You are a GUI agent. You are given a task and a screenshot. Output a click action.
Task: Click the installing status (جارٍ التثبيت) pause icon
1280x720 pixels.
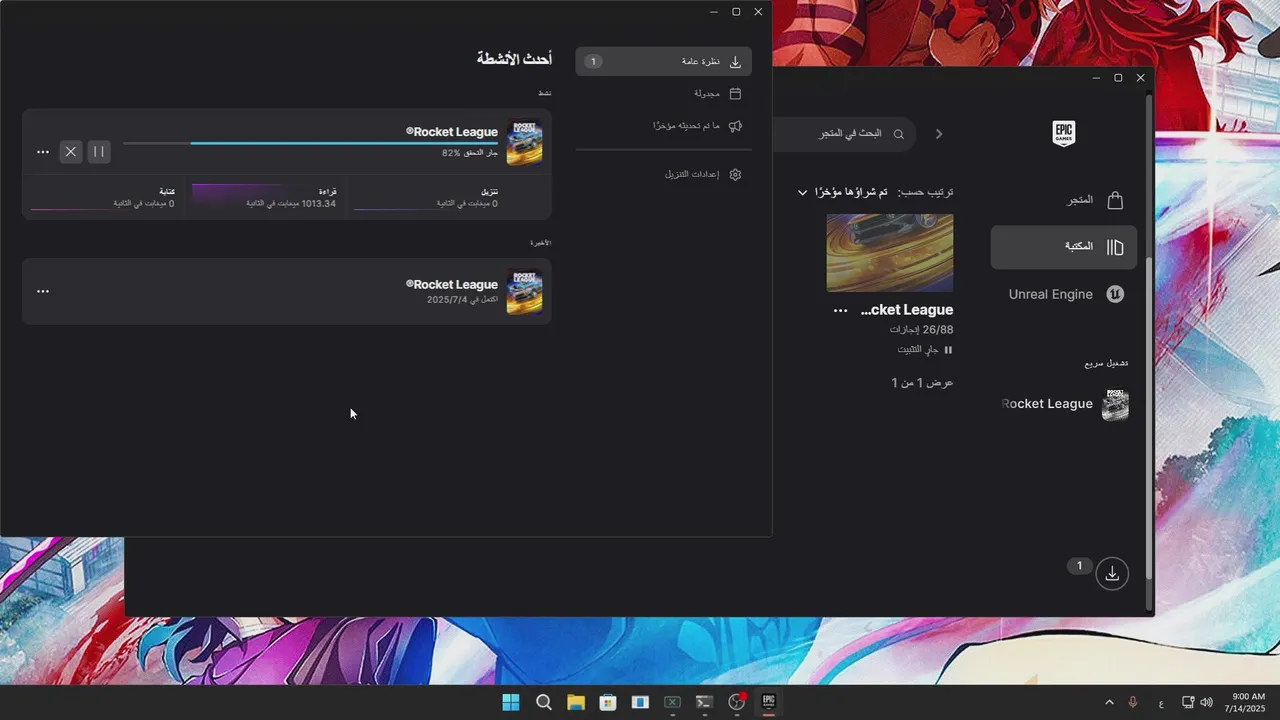pos(948,350)
